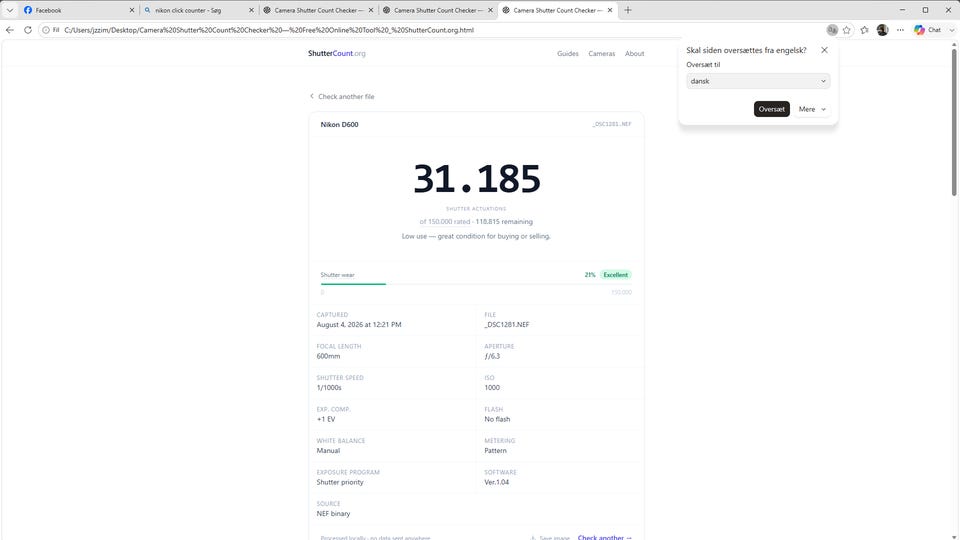Image resolution: width=960 pixels, height=540 pixels.
Task: Open the browser settings and more menu
Action: pos(900,30)
